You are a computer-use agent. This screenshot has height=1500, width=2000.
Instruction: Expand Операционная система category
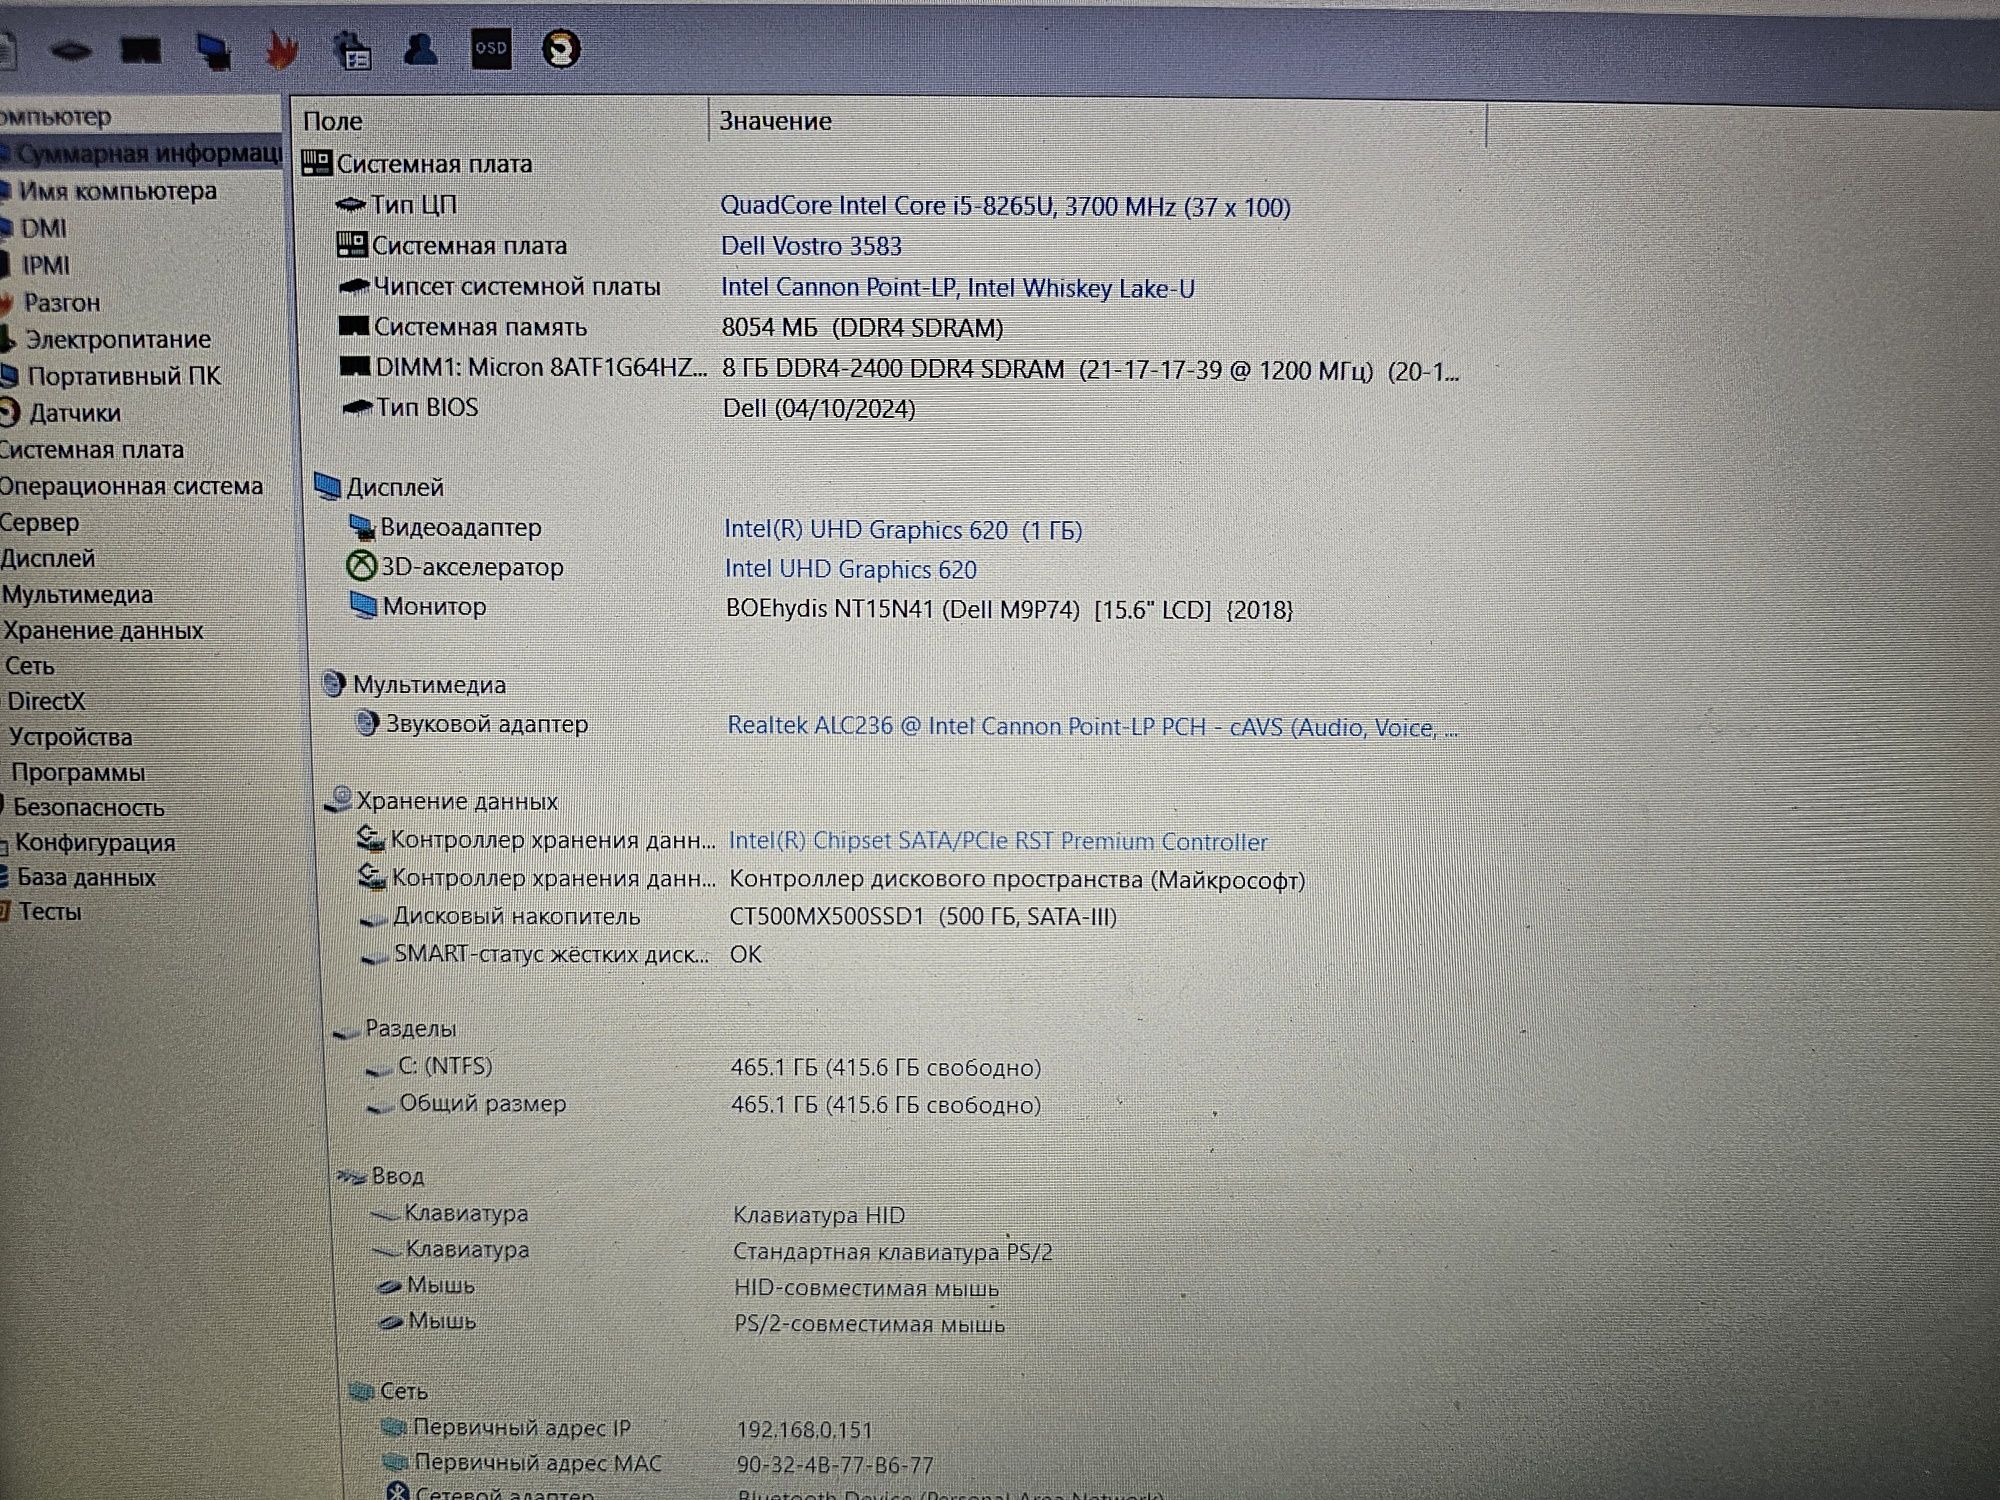pyautogui.click(x=131, y=486)
